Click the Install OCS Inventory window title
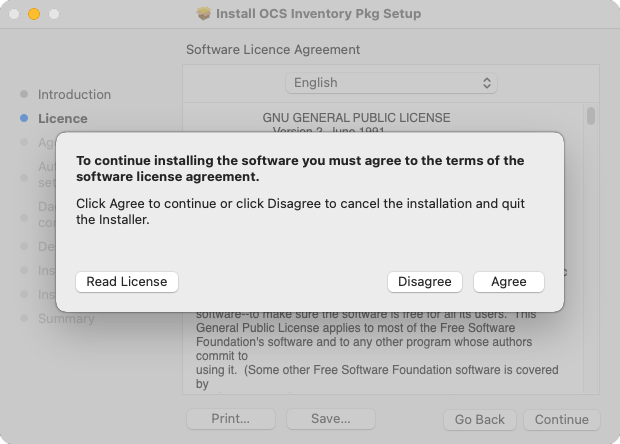 (x=319, y=13)
